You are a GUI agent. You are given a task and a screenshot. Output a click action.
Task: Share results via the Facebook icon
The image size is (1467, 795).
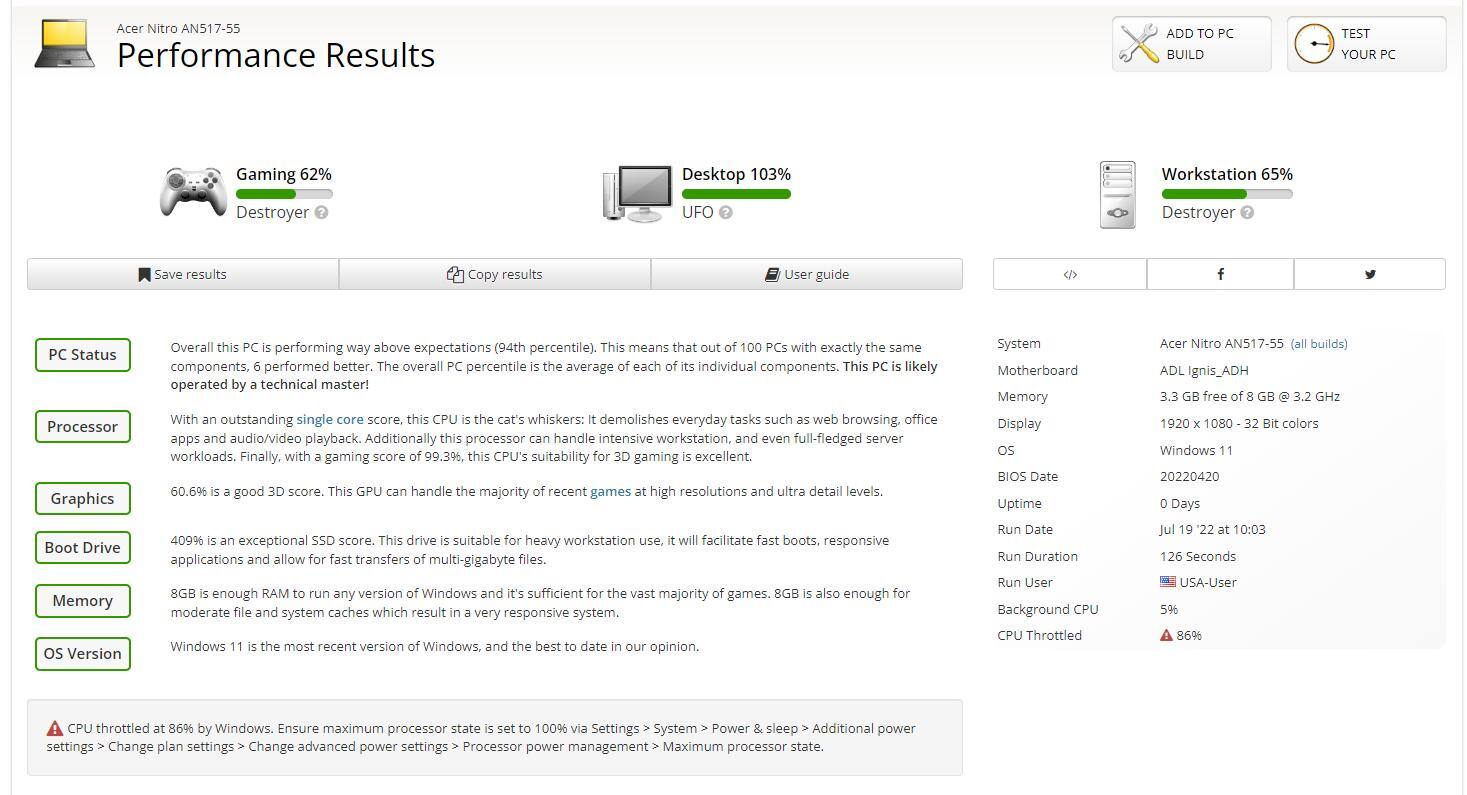[1220, 274]
